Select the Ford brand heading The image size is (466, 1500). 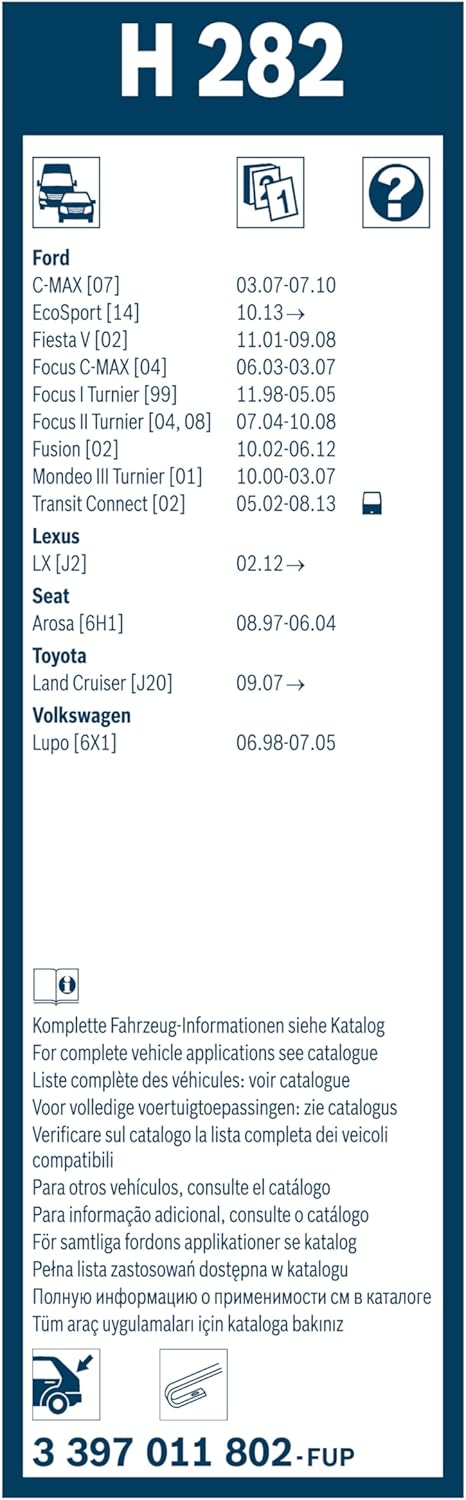pyautogui.click(x=51, y=258)
